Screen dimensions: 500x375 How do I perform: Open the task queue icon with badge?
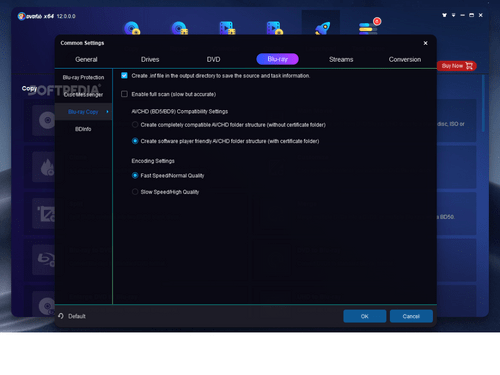click(369, 27)
